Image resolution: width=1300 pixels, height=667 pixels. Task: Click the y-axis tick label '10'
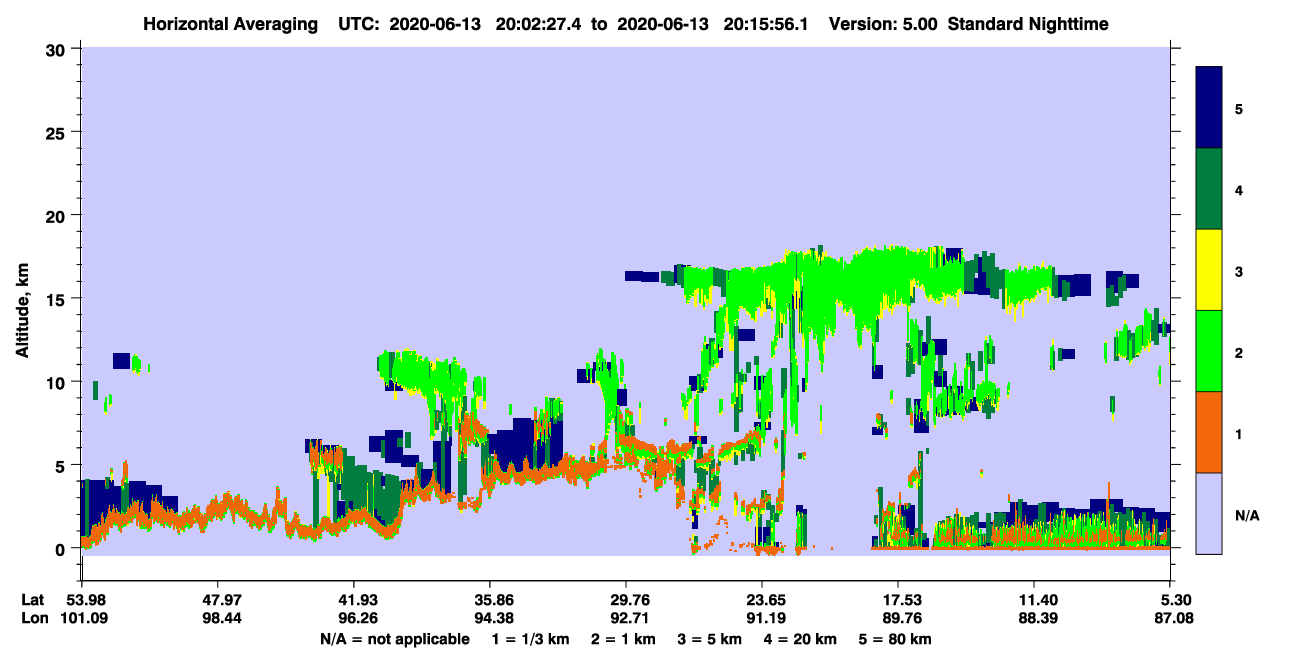pos(58,382)
